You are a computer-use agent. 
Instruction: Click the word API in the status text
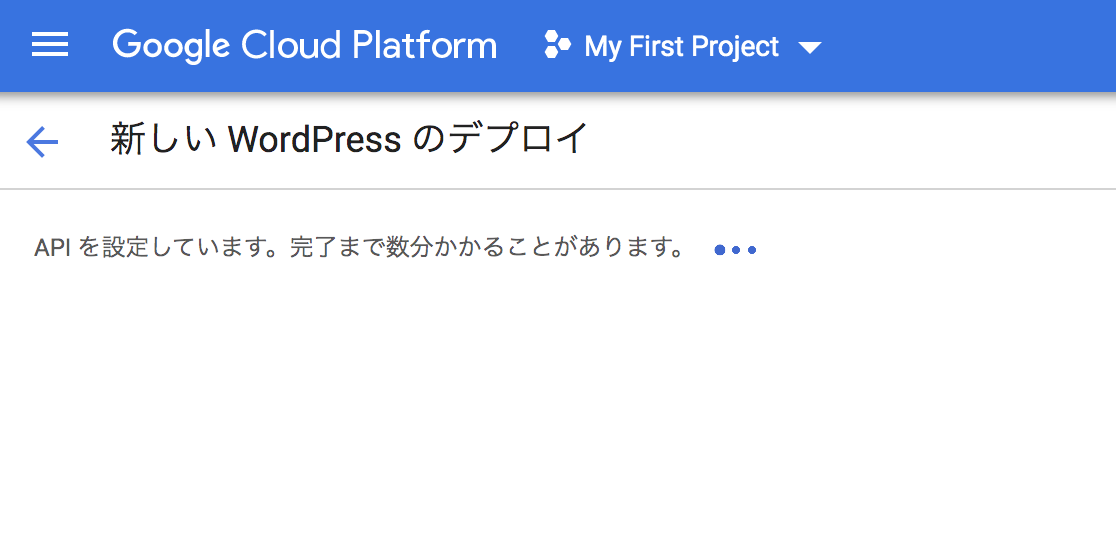tap(52, 249)
